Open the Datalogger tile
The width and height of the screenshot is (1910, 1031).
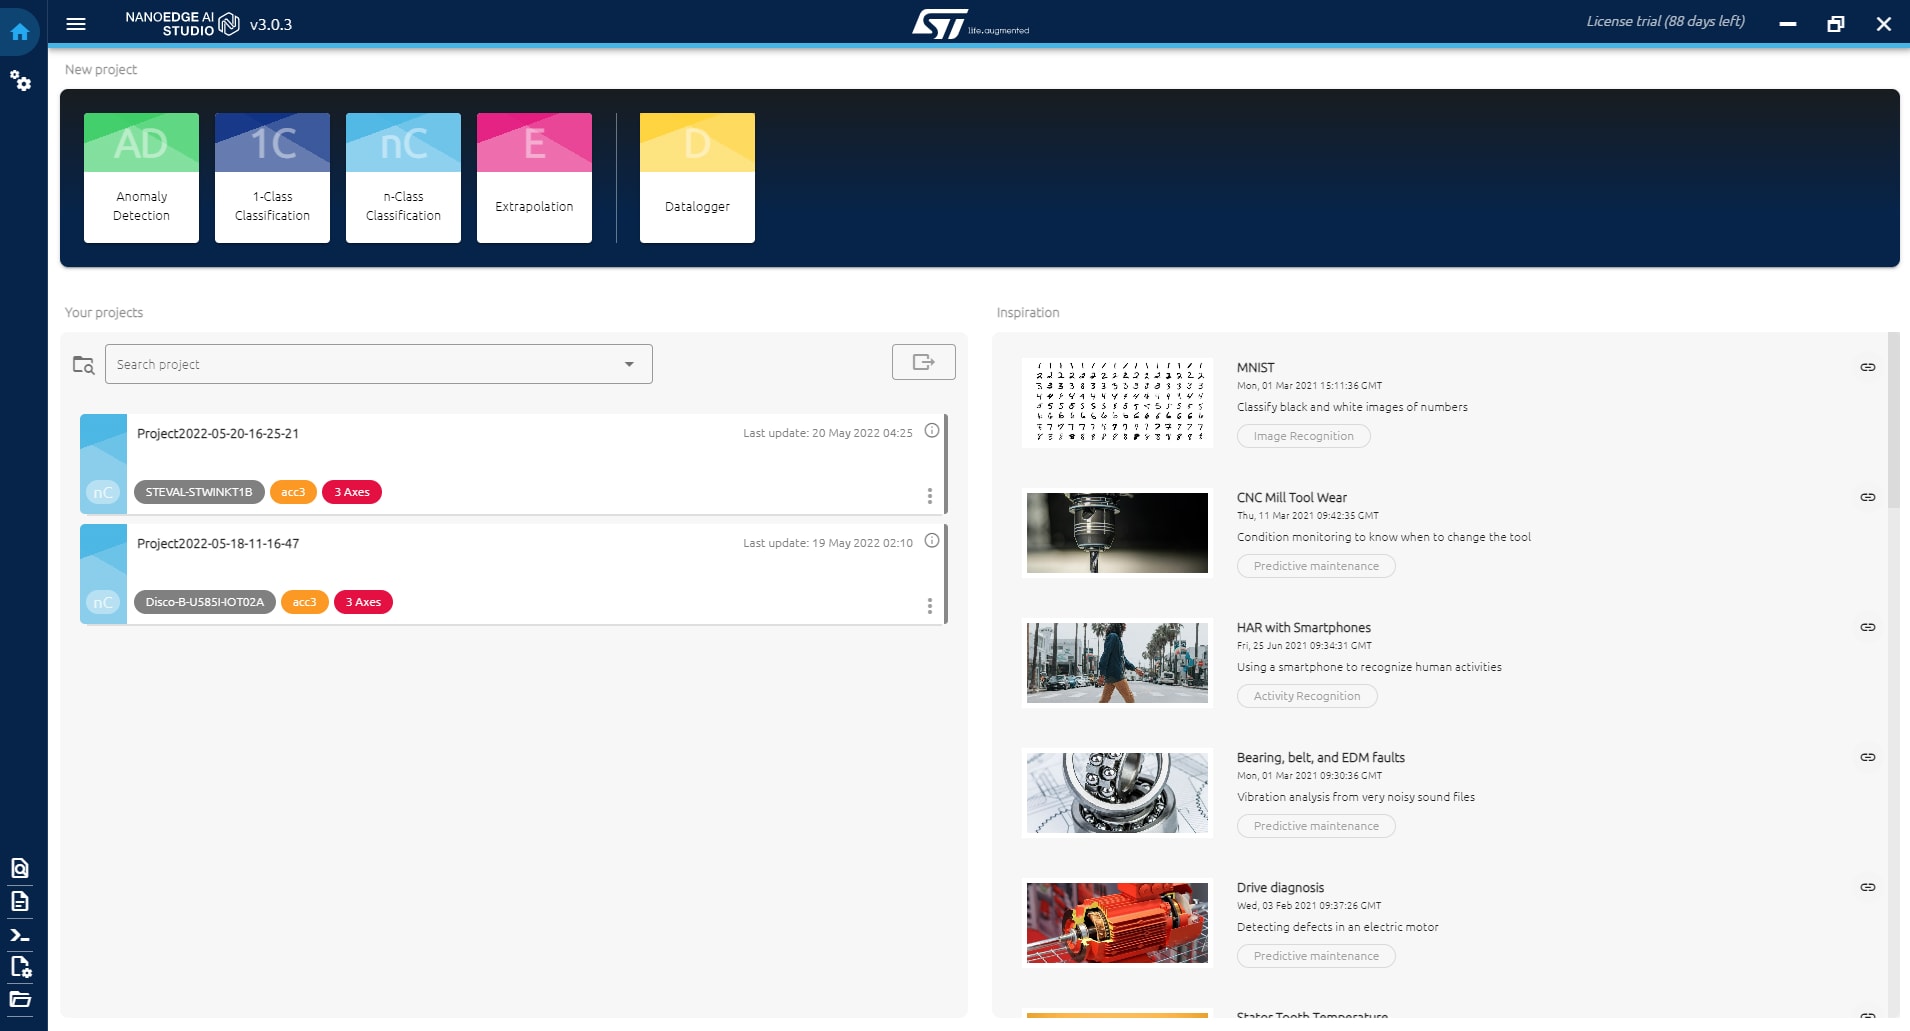point(697,178)
